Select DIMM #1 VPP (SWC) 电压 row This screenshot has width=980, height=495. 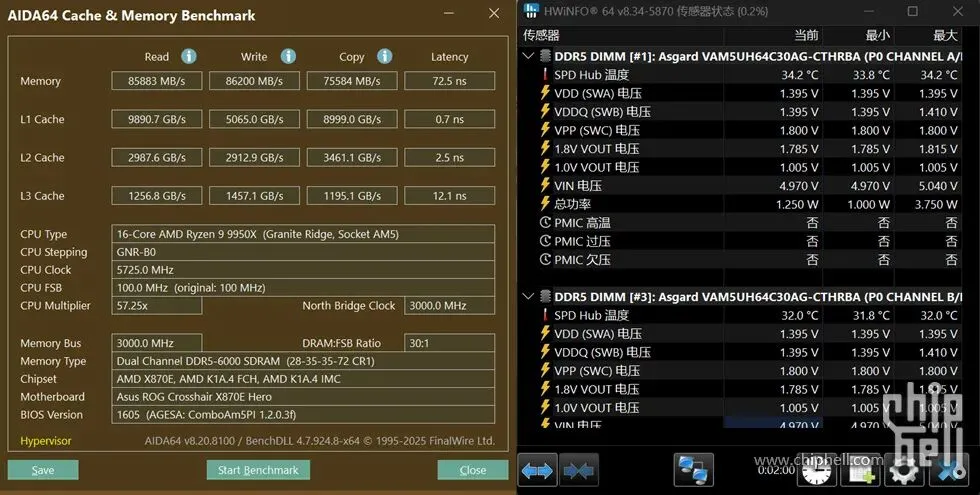click(741, 130)
